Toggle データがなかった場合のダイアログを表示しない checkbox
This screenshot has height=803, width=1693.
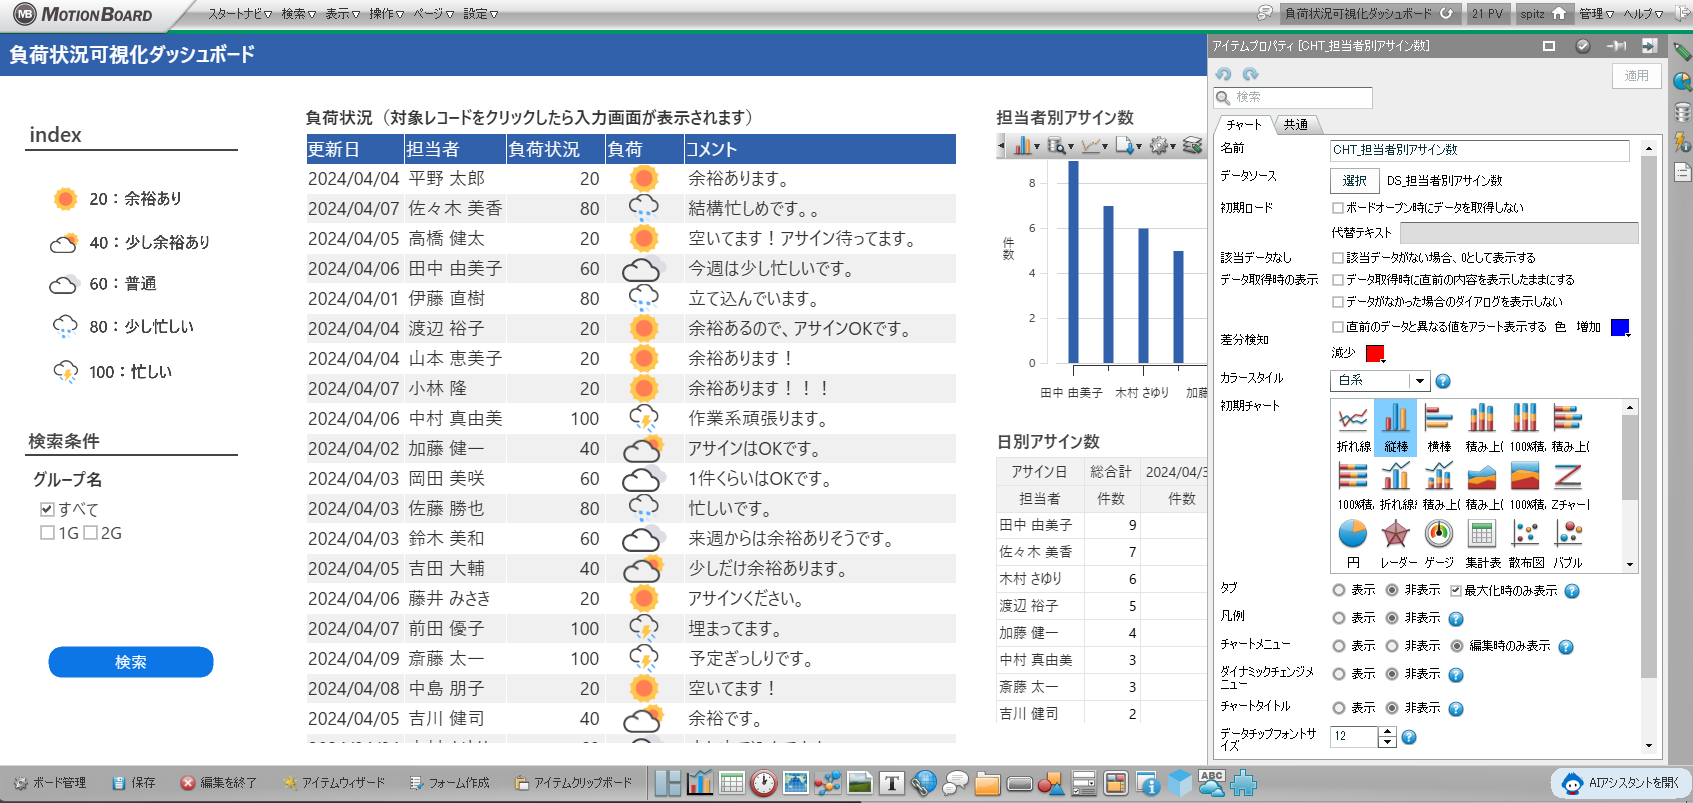pos(1338,302)
